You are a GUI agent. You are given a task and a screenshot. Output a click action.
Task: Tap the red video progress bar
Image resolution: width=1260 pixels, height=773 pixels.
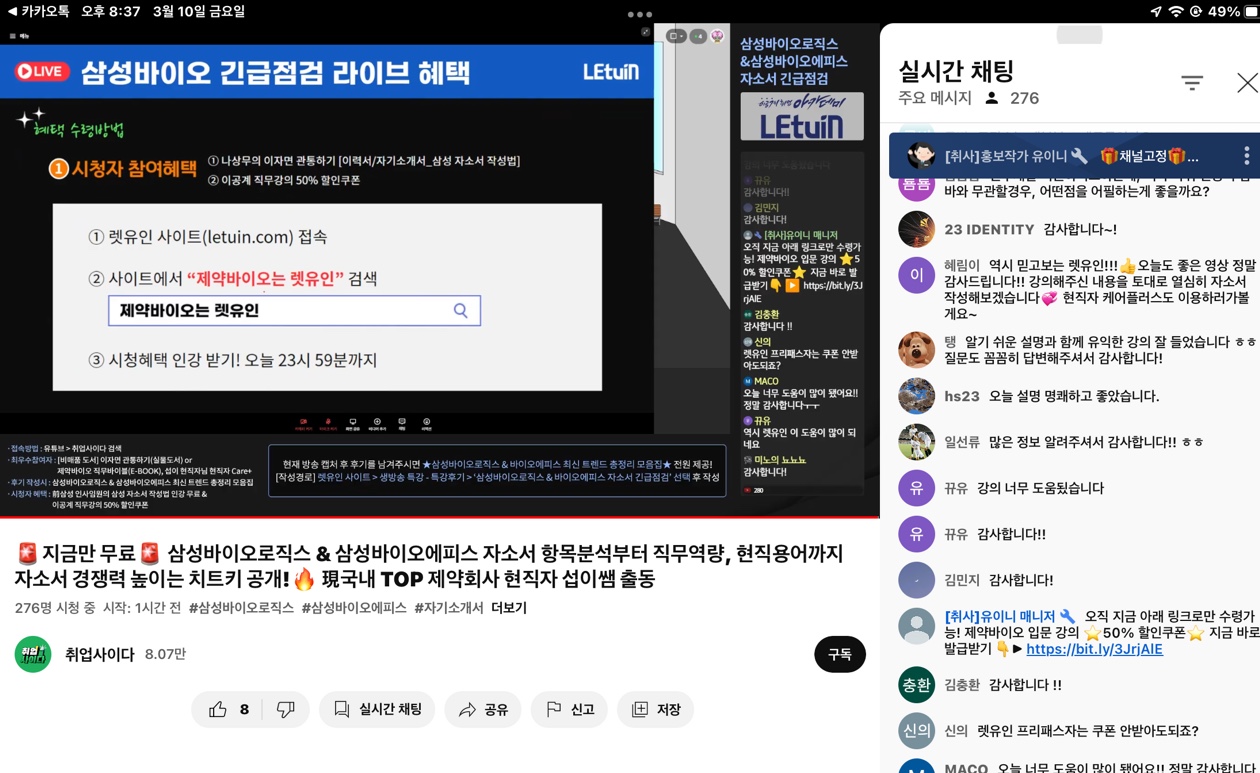coord(440,517)
